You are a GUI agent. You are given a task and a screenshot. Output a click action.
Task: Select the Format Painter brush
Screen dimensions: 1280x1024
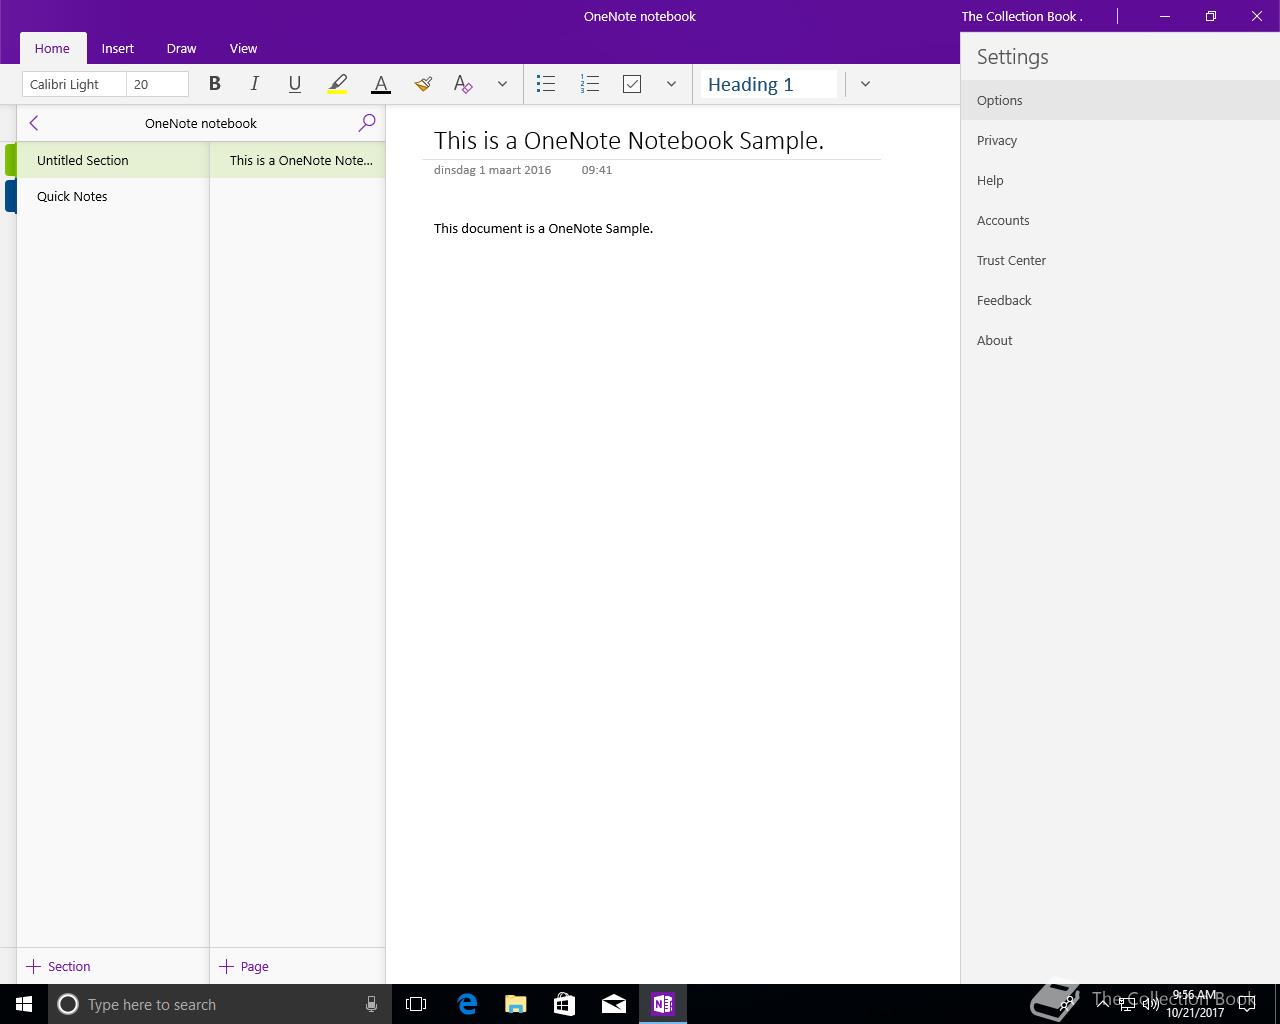[x=422, y=84]
